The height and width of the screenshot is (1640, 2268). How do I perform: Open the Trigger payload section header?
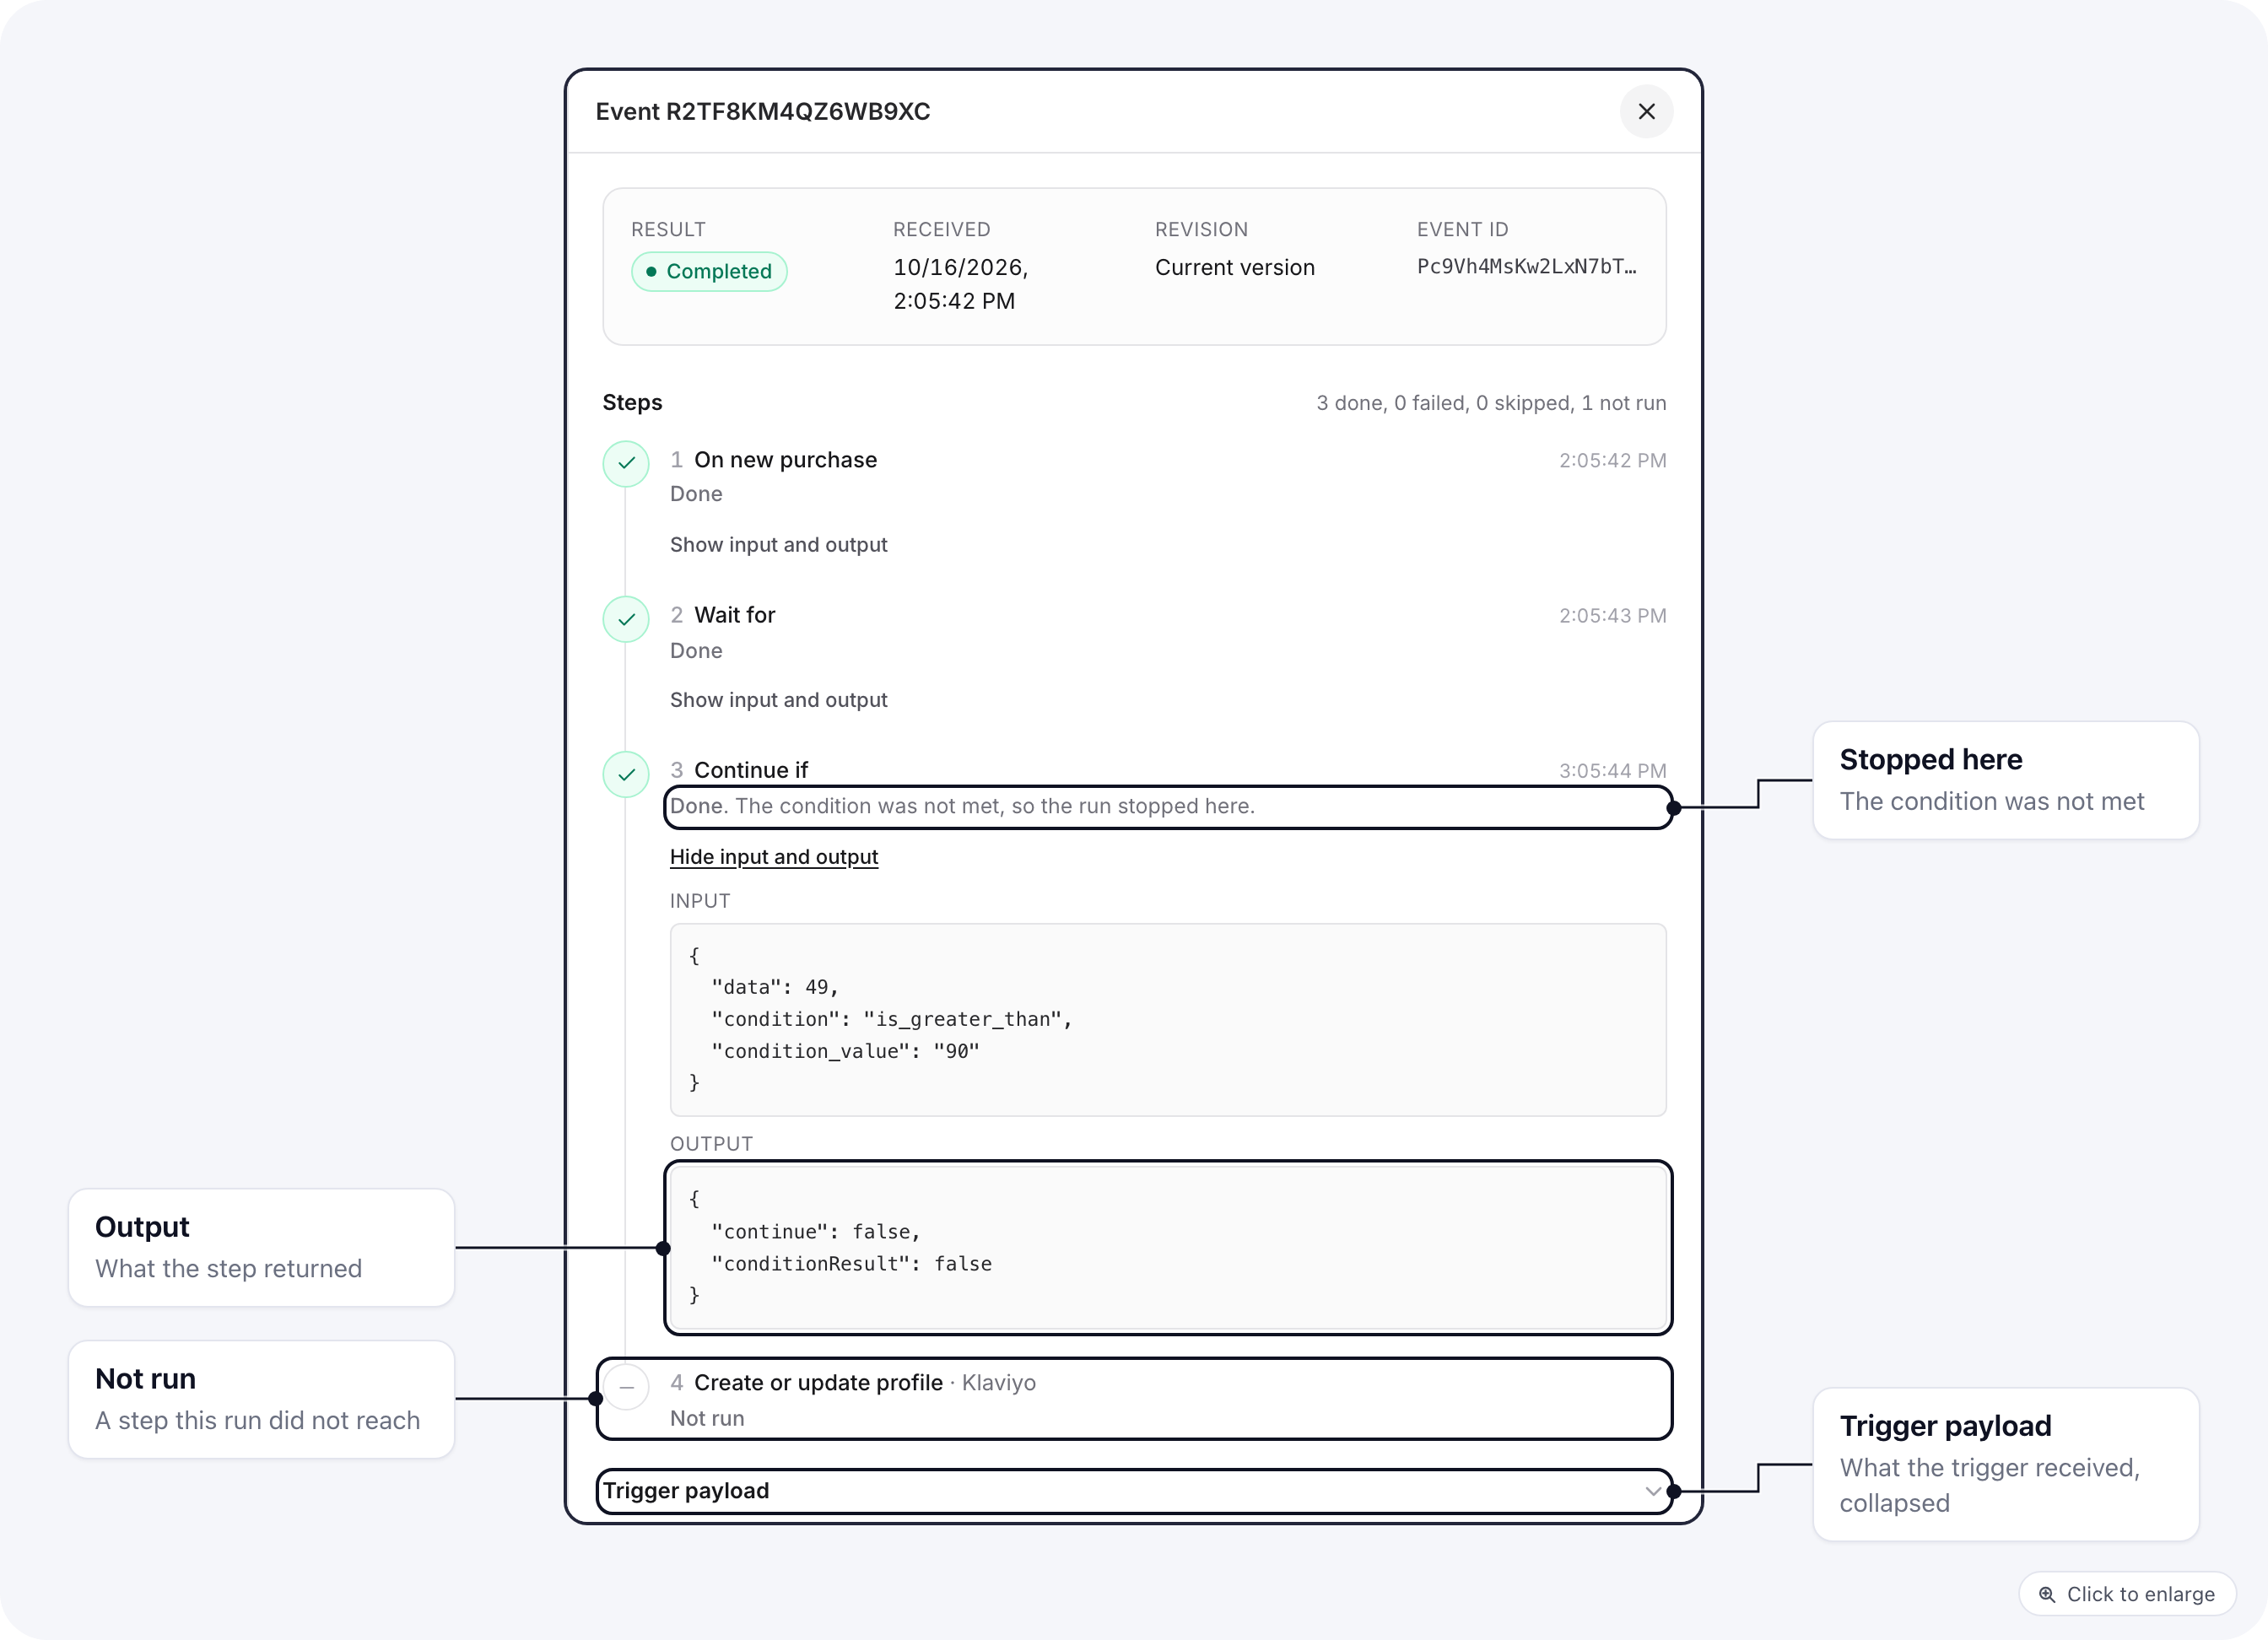coord(1134,1491)
